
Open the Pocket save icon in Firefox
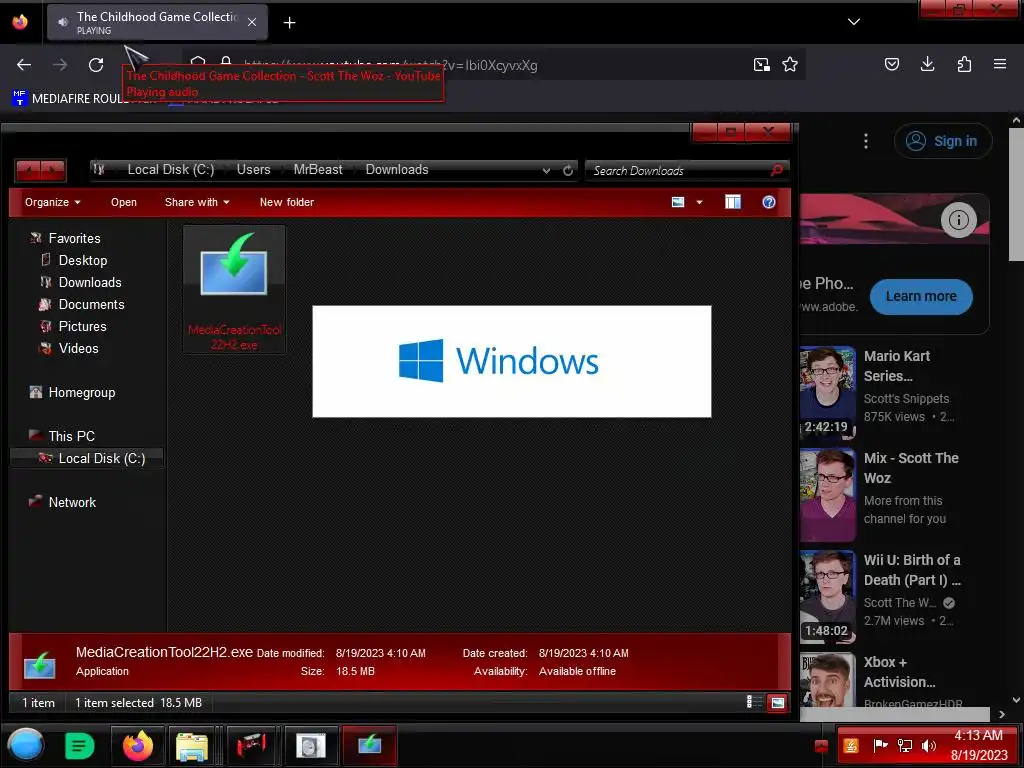[891, 64]
